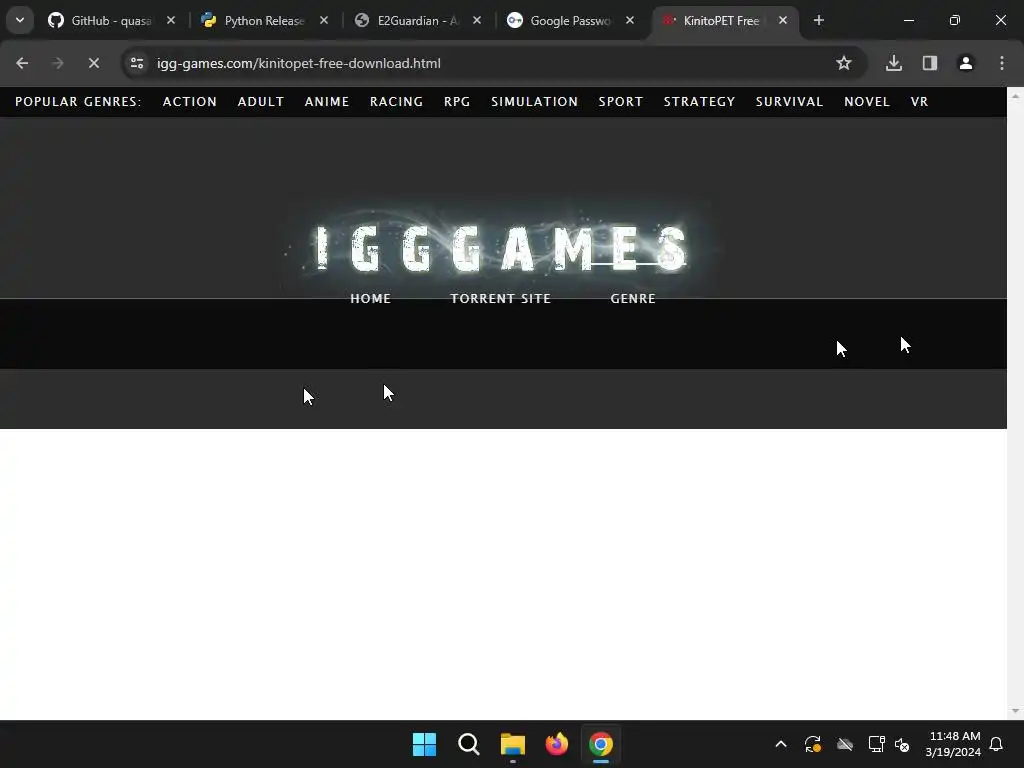Launch Firefox from the taskbar
The image size is (1024, 768).
[x=557, y=744]
